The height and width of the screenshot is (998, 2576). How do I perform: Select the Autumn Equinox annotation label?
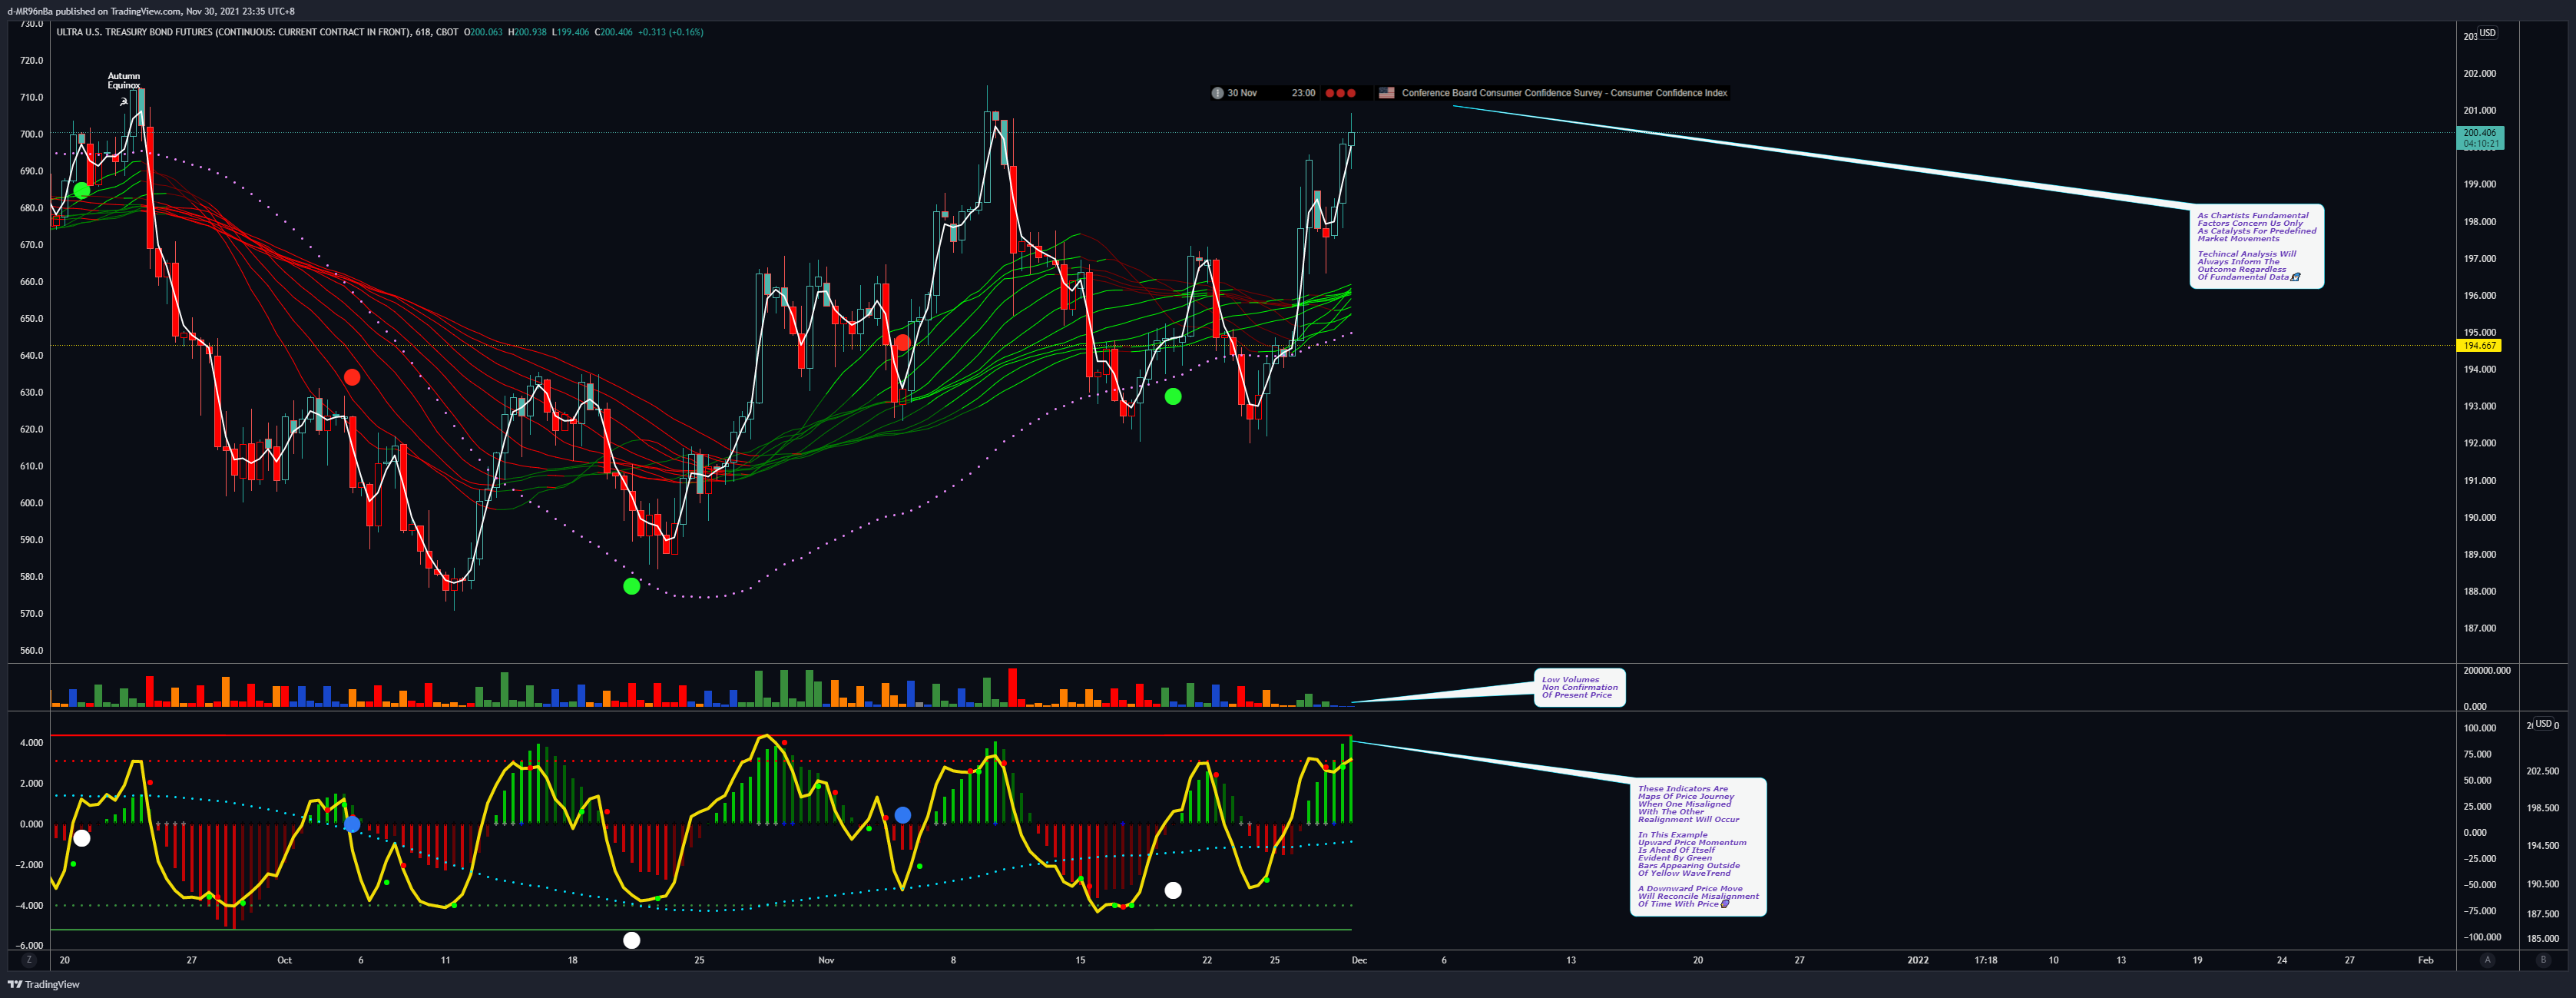tap(124, 81)
